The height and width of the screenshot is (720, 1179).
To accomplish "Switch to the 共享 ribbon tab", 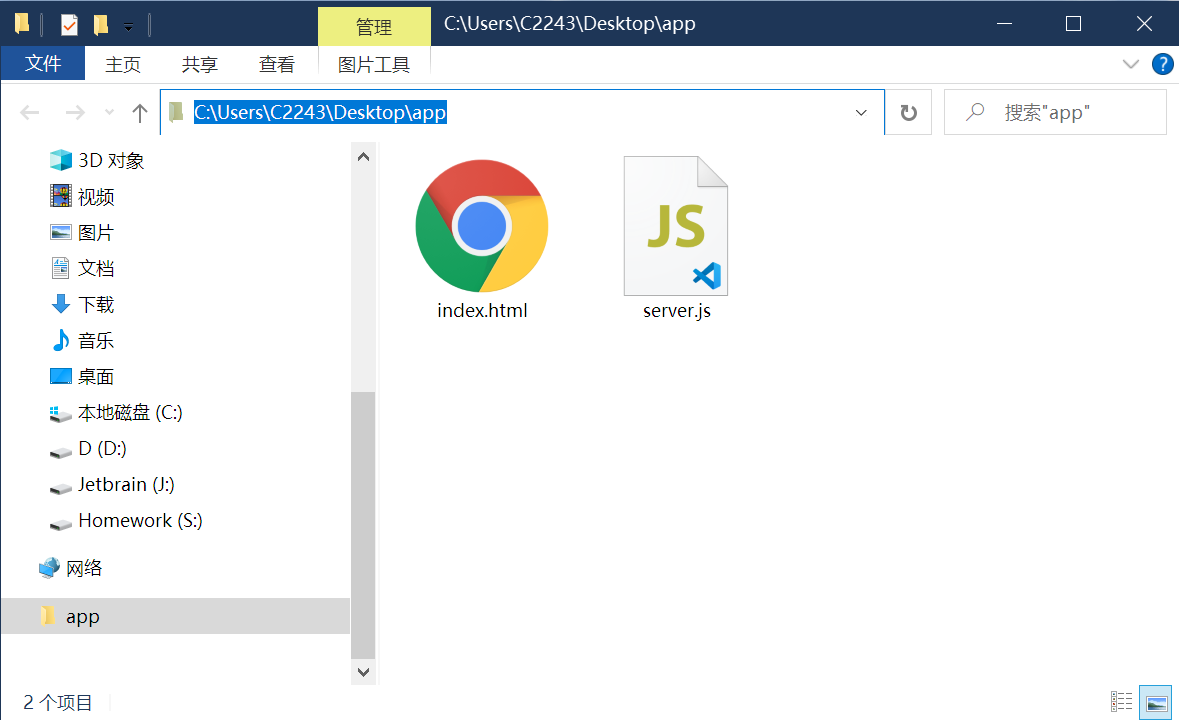I will click(x=199, y=65).
